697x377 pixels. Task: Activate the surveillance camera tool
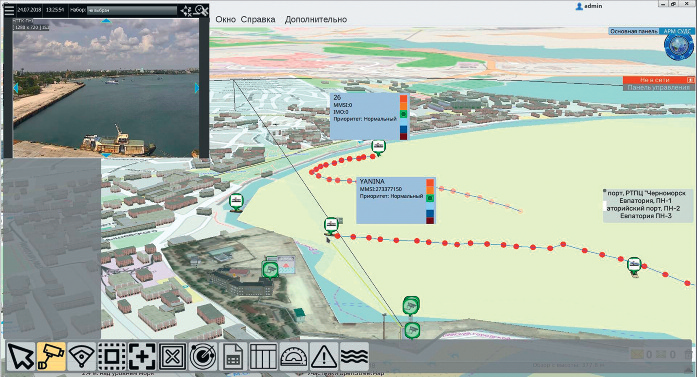click(x=51, y=356)
